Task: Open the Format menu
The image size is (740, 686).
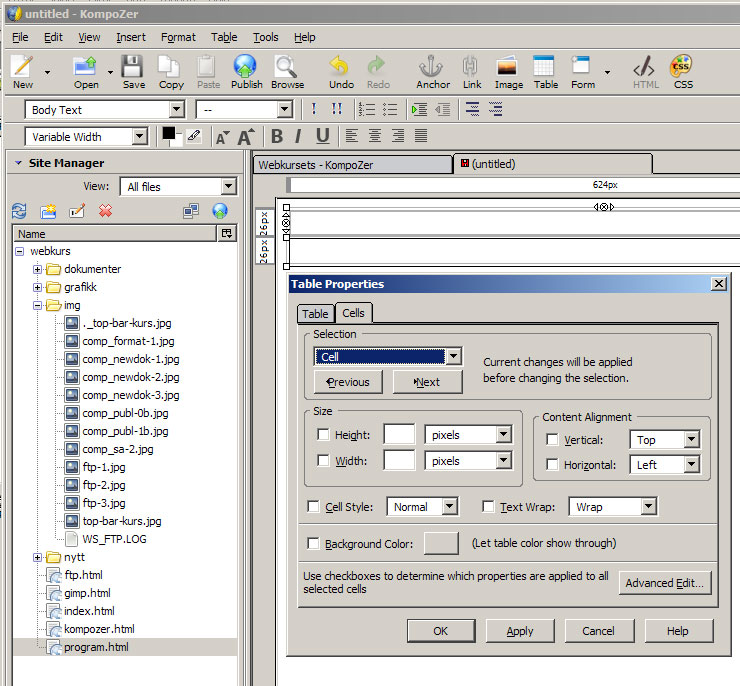Action: [x=178, y=37]
